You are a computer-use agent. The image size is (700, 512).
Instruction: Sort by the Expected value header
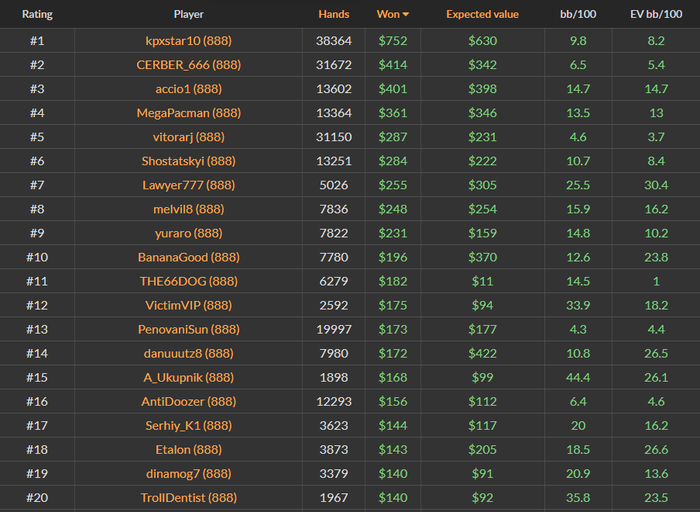(482, 15)
